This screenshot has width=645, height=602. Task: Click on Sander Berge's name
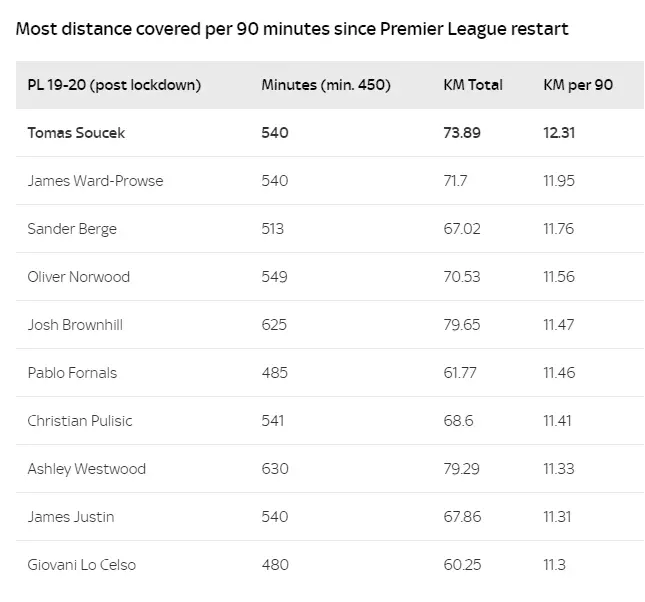(72, 229)
